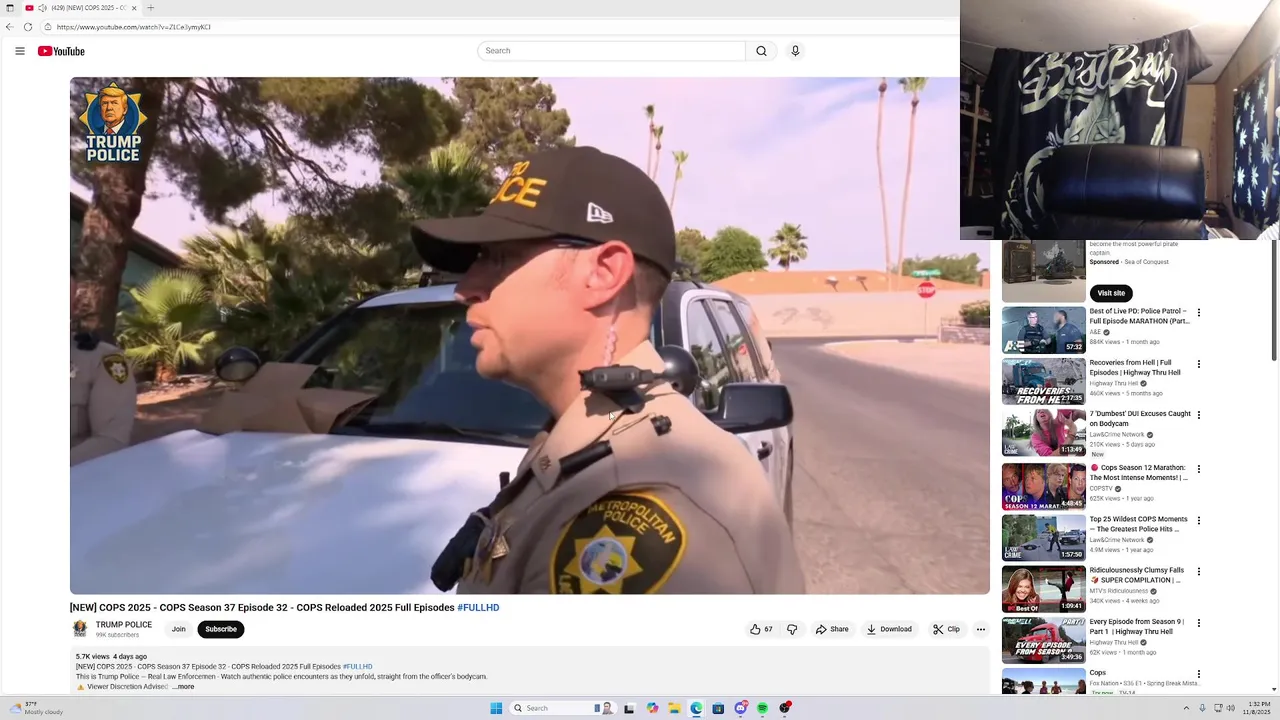Focus the YouTube search field

611,51
